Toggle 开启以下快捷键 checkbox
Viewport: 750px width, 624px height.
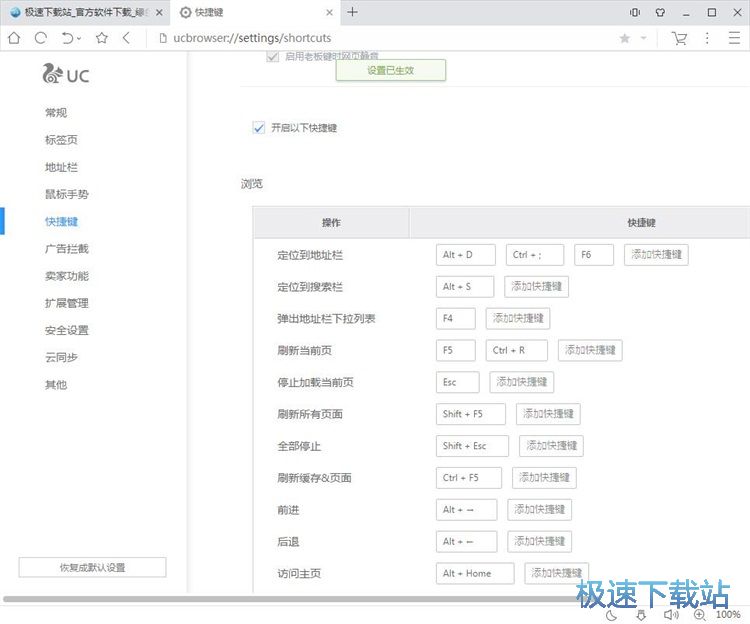click(258, 128)
